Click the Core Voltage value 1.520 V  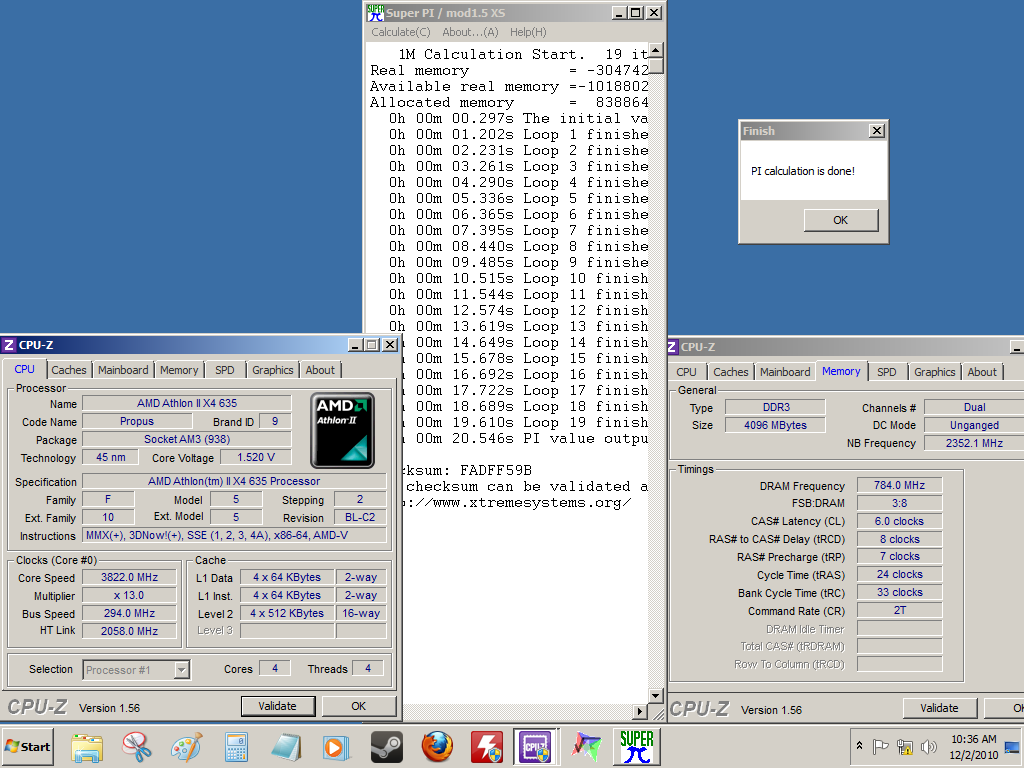tap(256, 457)
